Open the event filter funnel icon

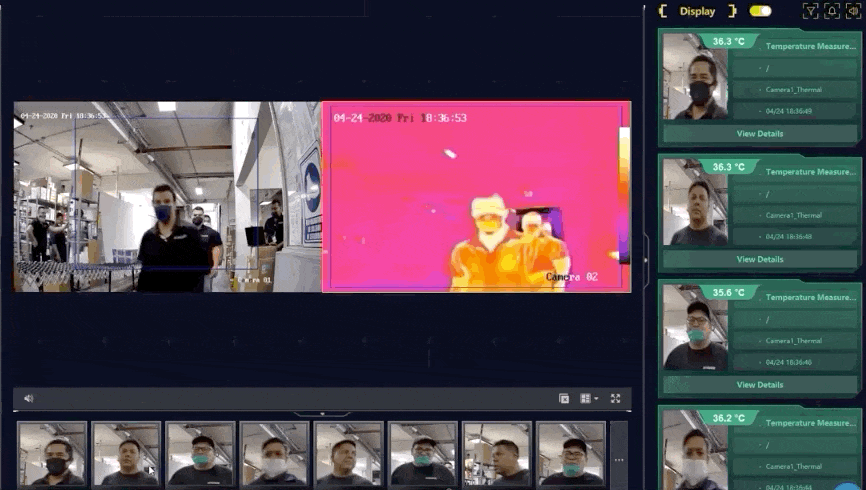(810, 11)
